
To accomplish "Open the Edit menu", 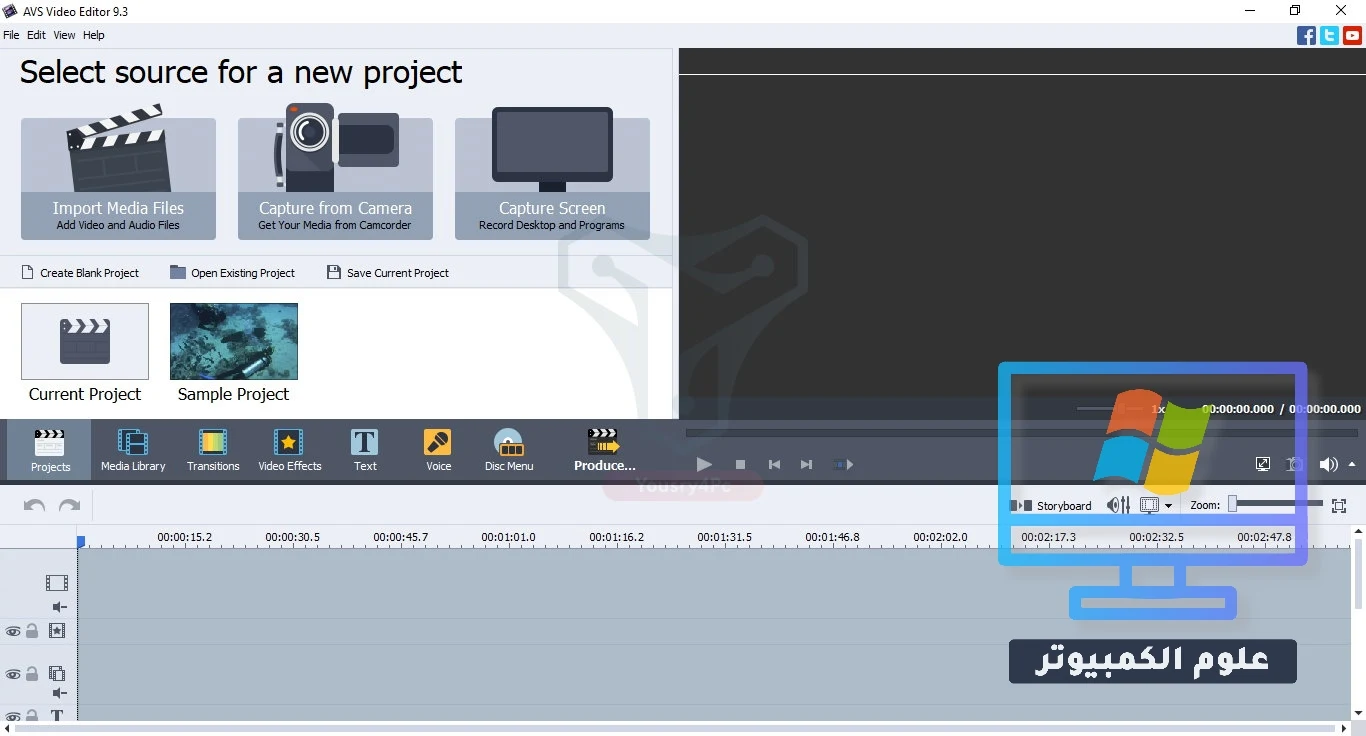I will tap(36, 35).
